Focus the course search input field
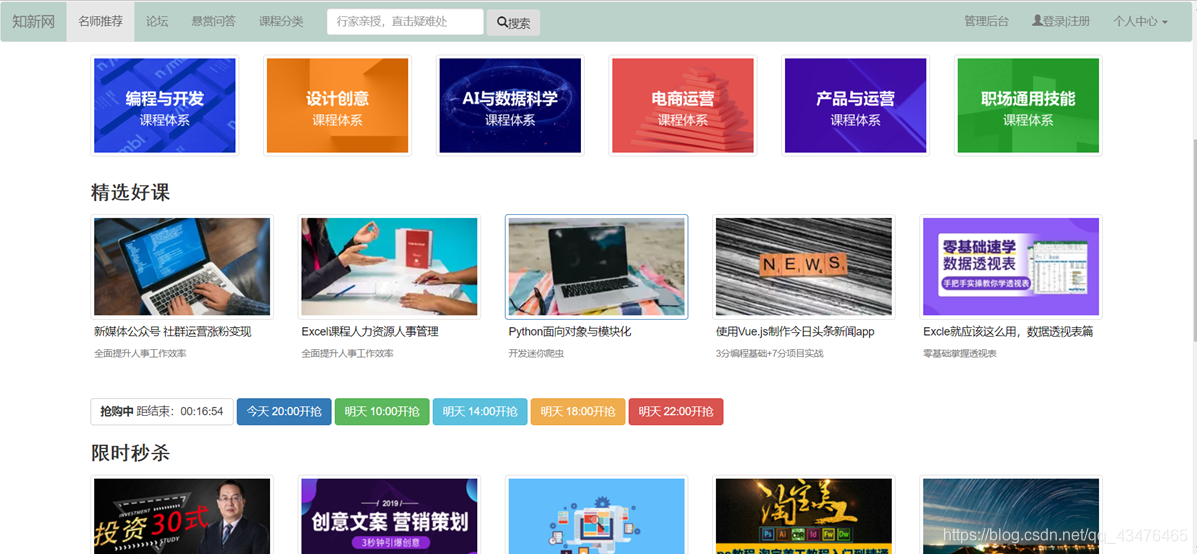This screenshot has height=554, width=1197. (x=405, y=21)
